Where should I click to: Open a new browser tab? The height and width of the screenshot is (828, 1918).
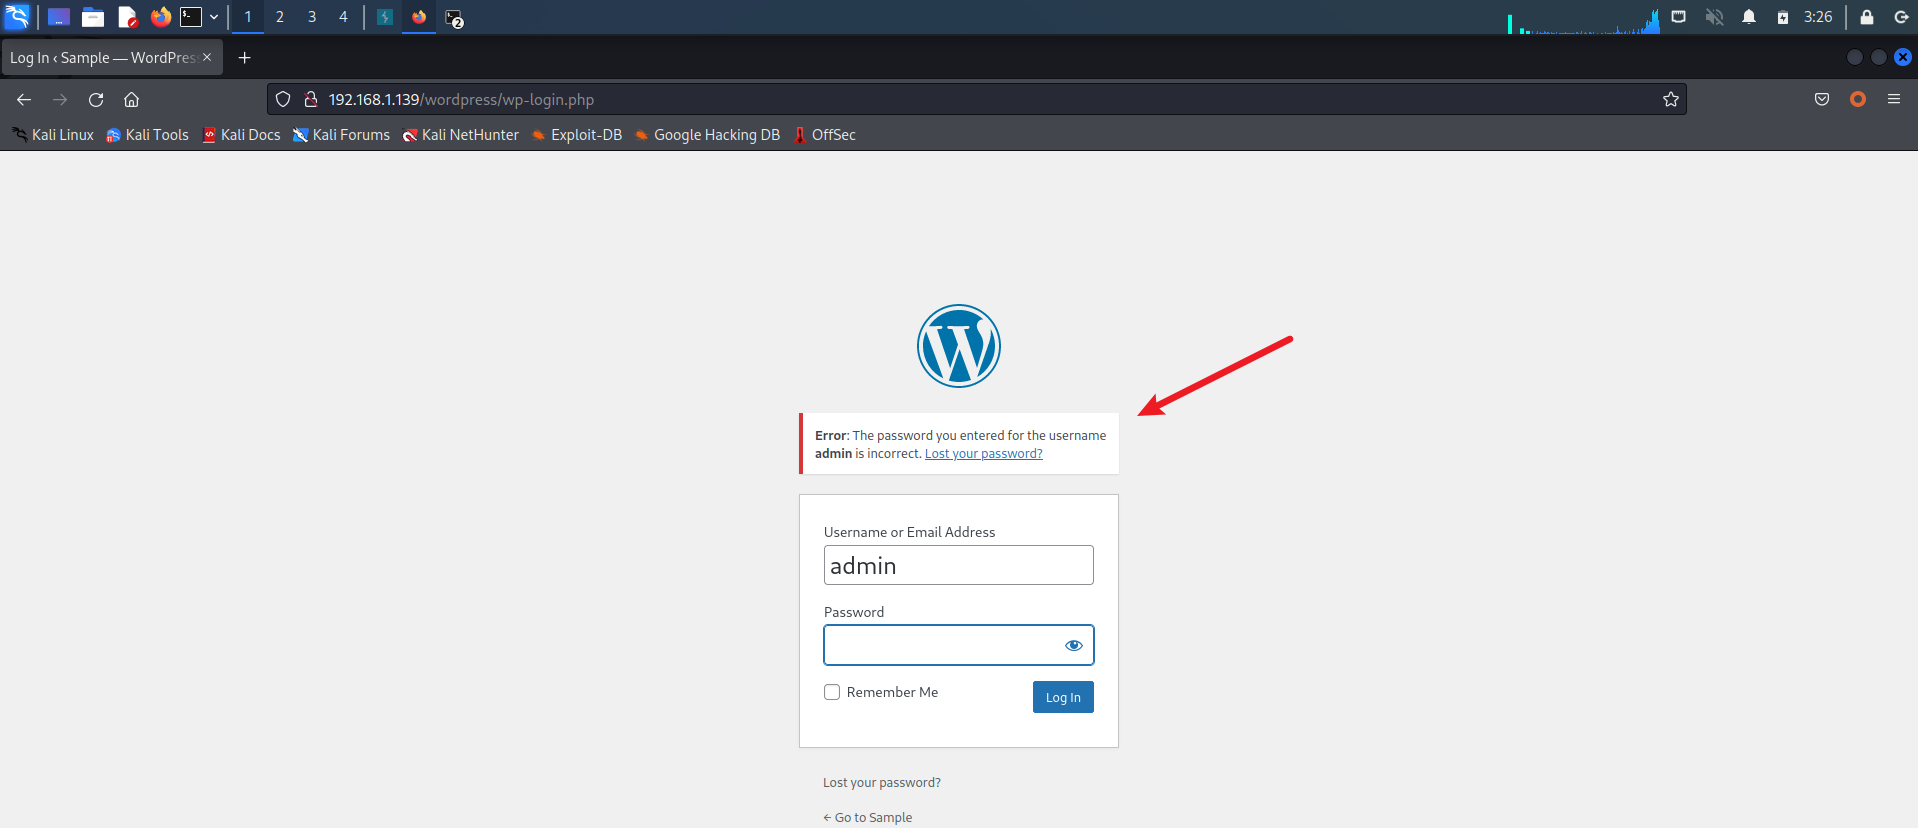tap(245, 58)
